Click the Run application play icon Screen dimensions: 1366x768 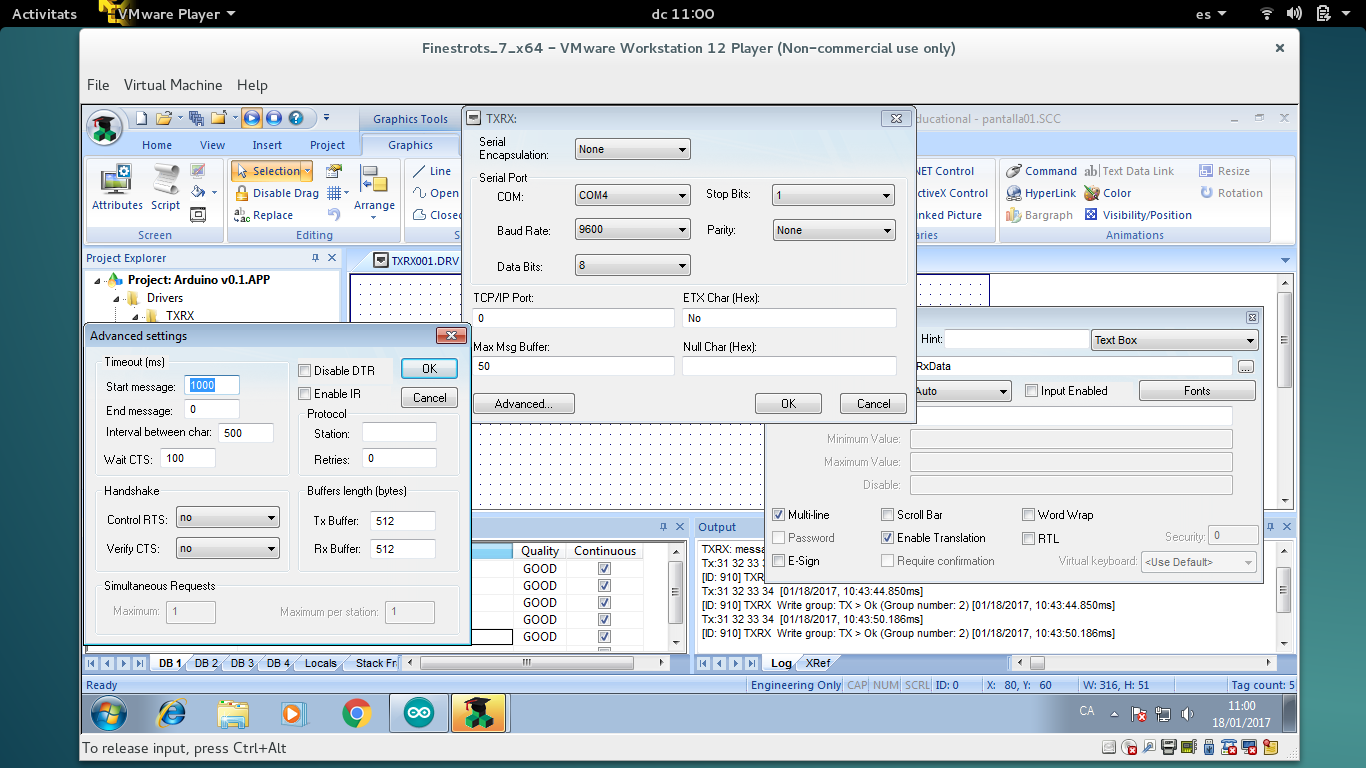(x=251, y=118)
